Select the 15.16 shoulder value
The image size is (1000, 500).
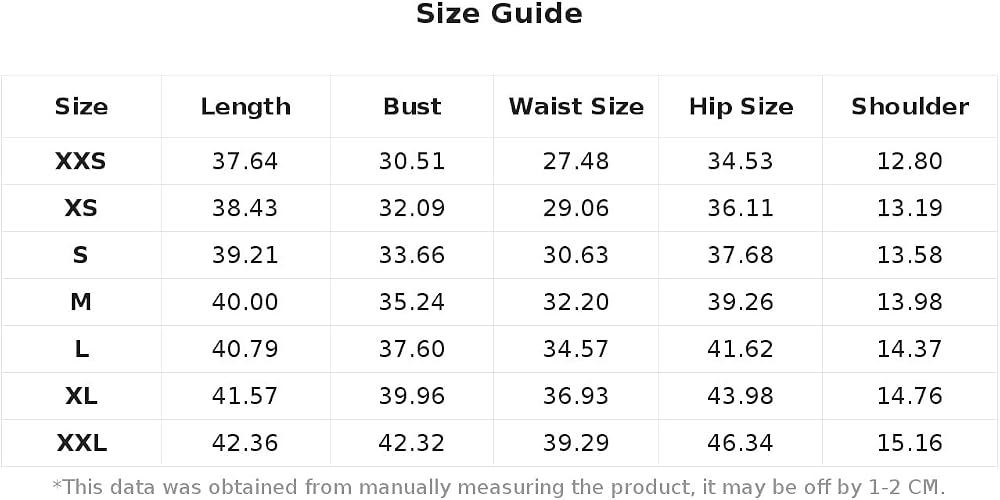click(910, 443)
